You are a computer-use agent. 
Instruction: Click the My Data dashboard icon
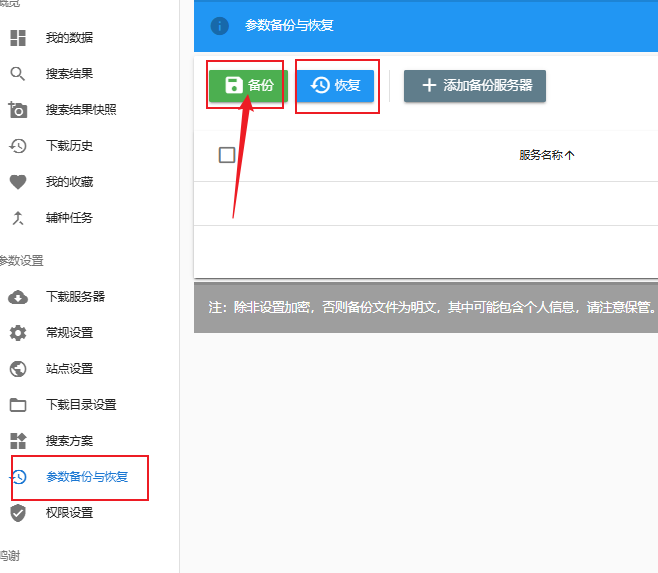(x=17, y=38)
